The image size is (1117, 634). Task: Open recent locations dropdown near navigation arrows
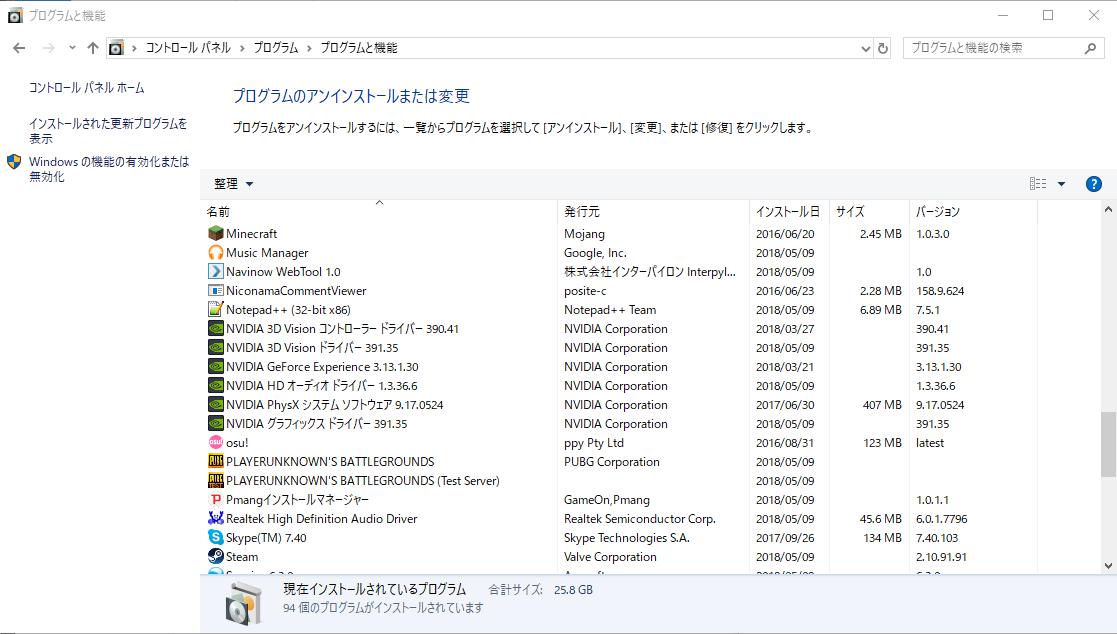(x=72, y=48)
